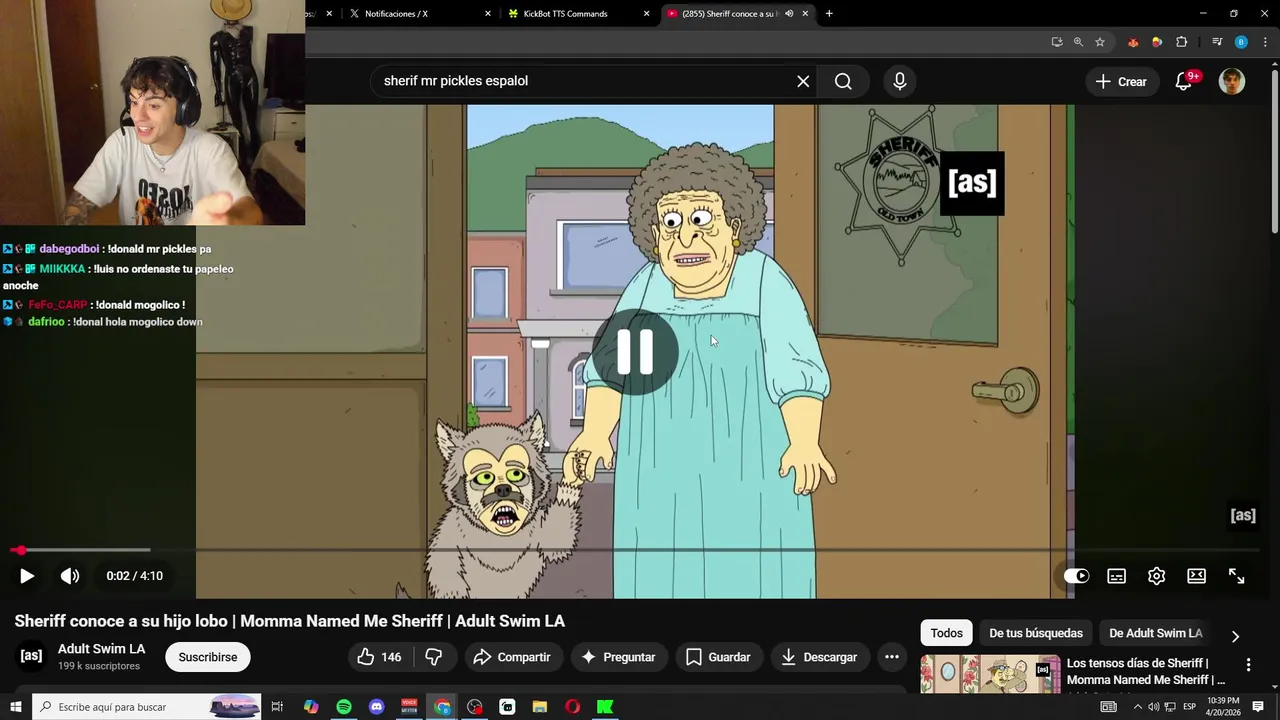Screen dimensions: 1280x720
Task: Open the Windows Start menu
Action: (16, 707)
